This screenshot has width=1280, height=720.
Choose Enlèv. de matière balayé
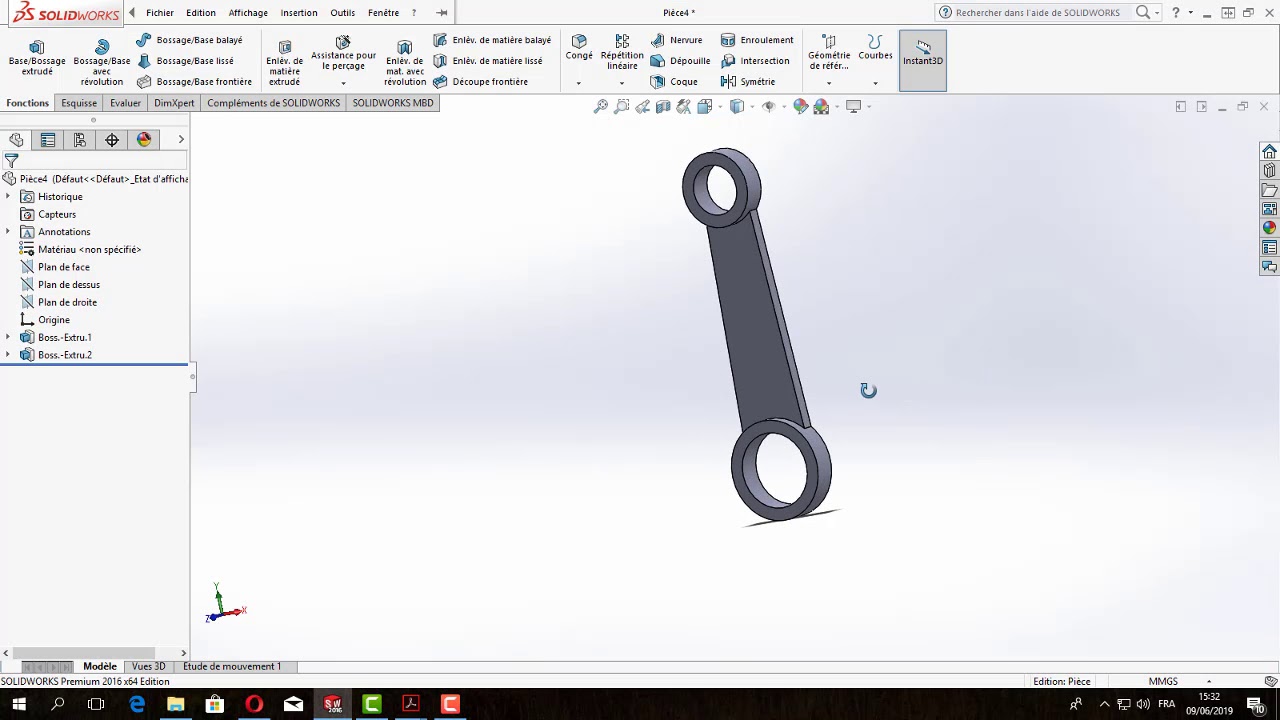point(492,40)
